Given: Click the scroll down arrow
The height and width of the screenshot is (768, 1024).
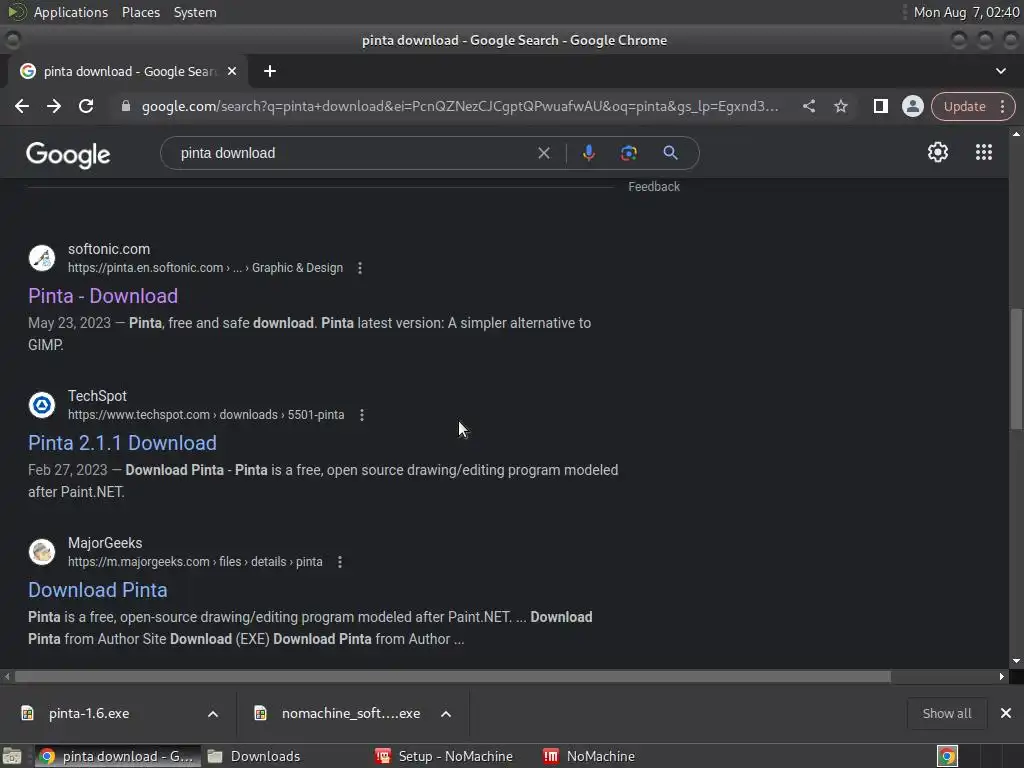Looking at the screenshot, I should 1016,661.
